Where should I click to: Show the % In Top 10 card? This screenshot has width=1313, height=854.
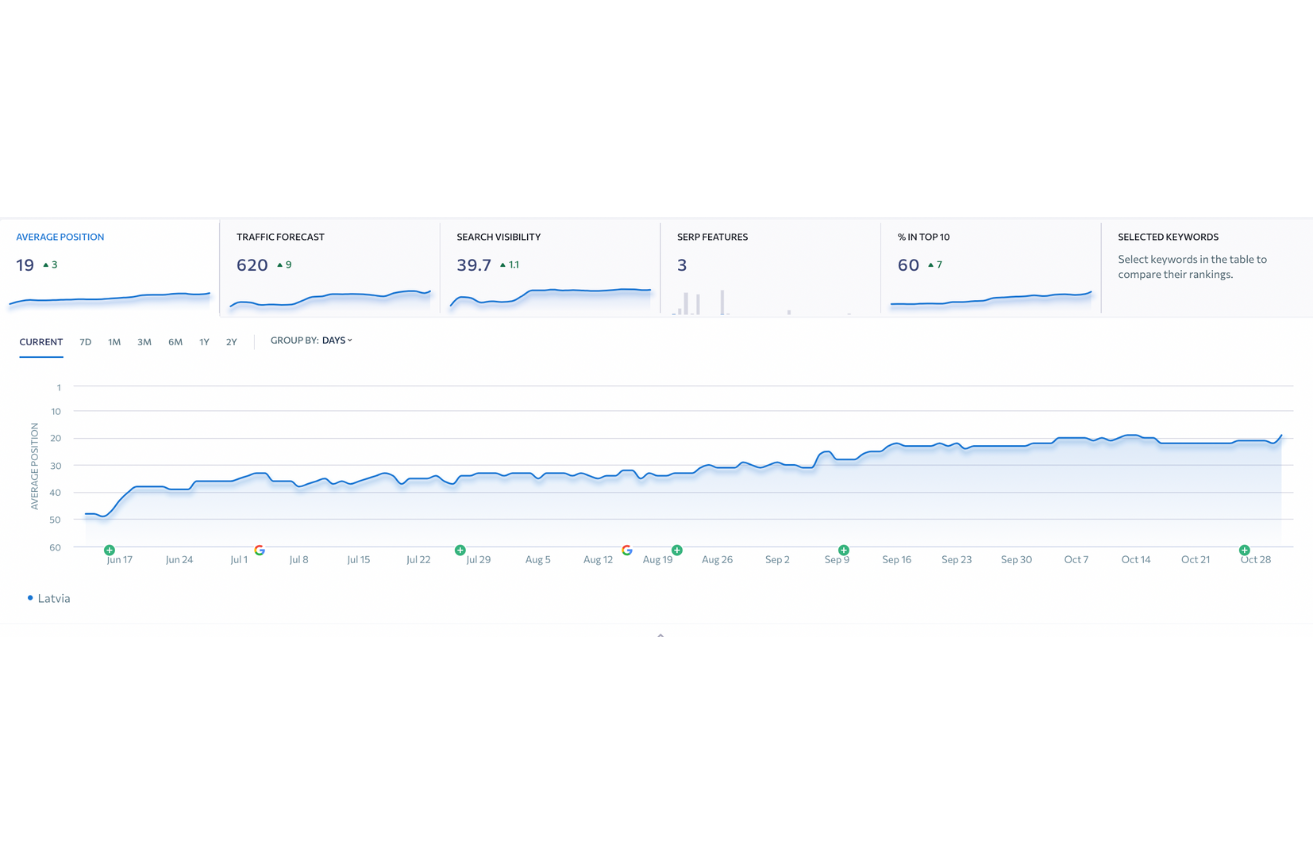tap(989, 267)
